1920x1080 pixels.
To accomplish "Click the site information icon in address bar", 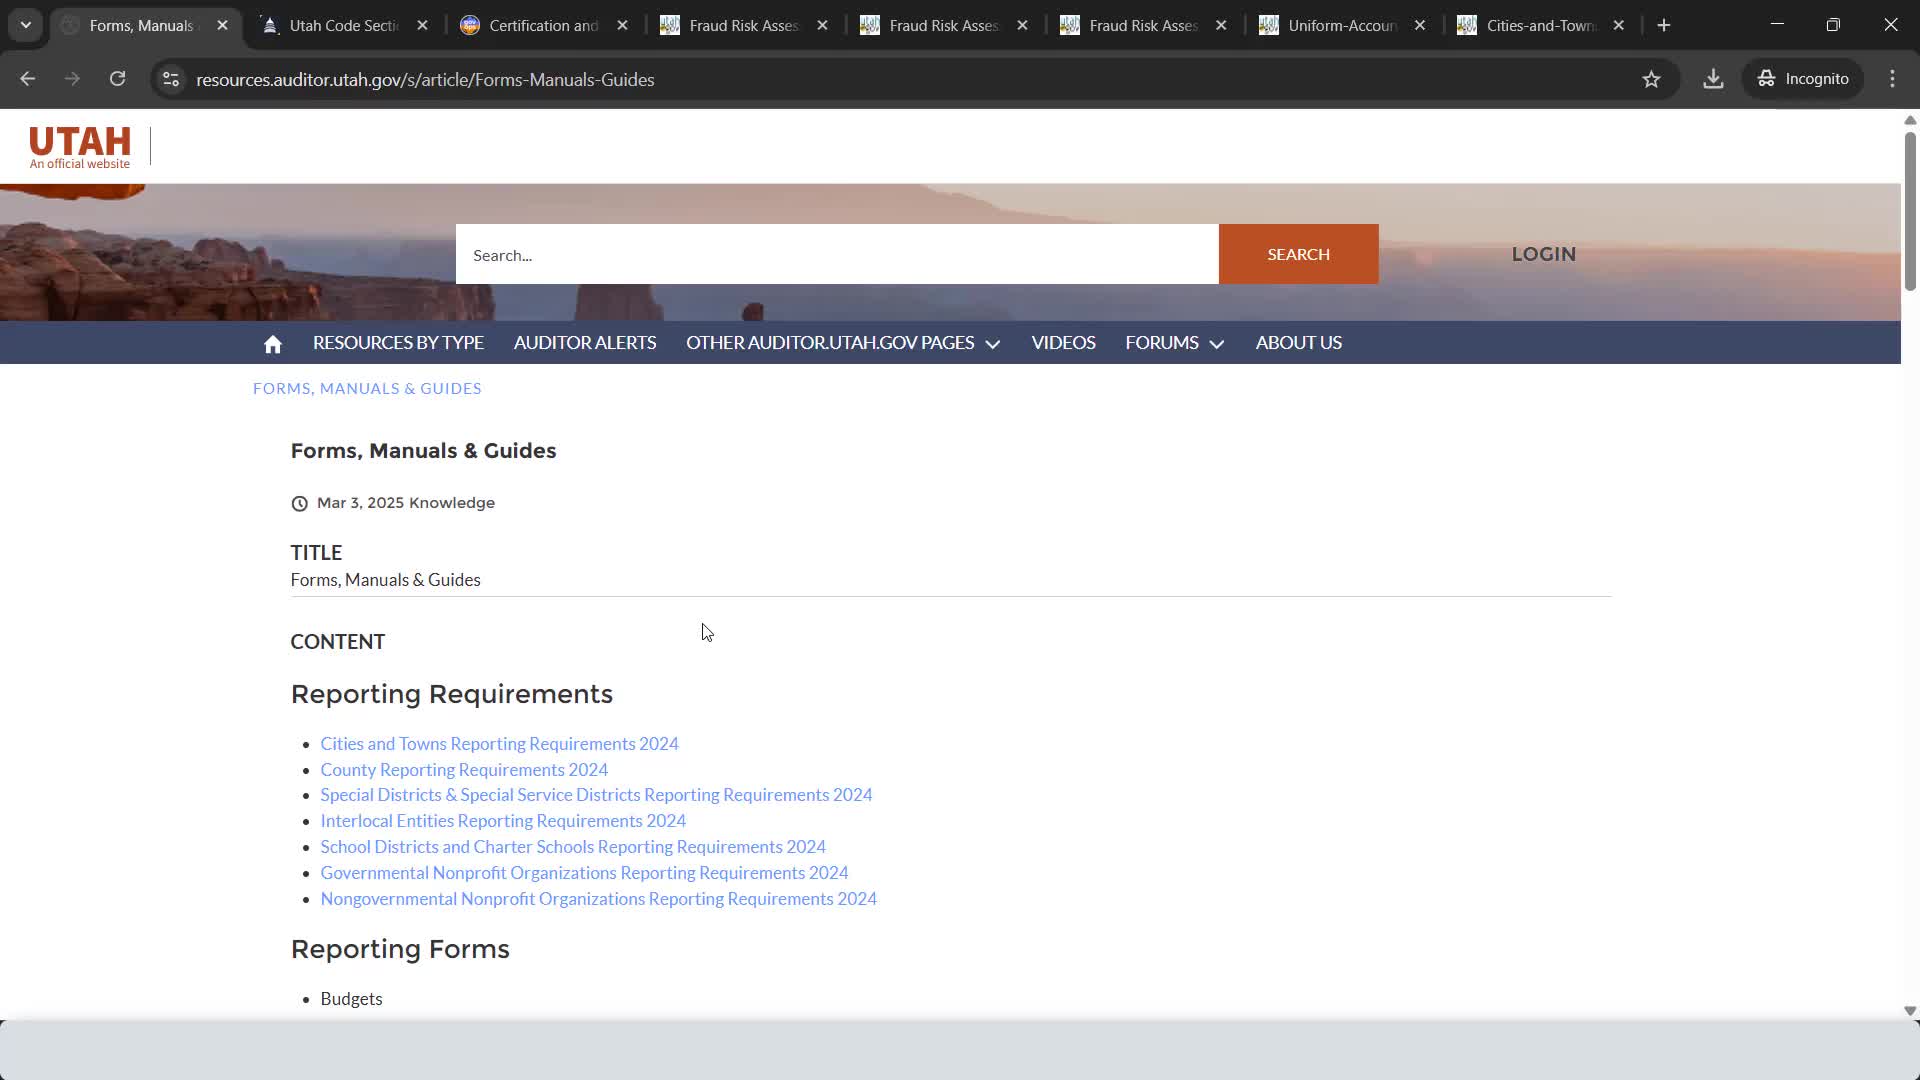I will (170, 79).
